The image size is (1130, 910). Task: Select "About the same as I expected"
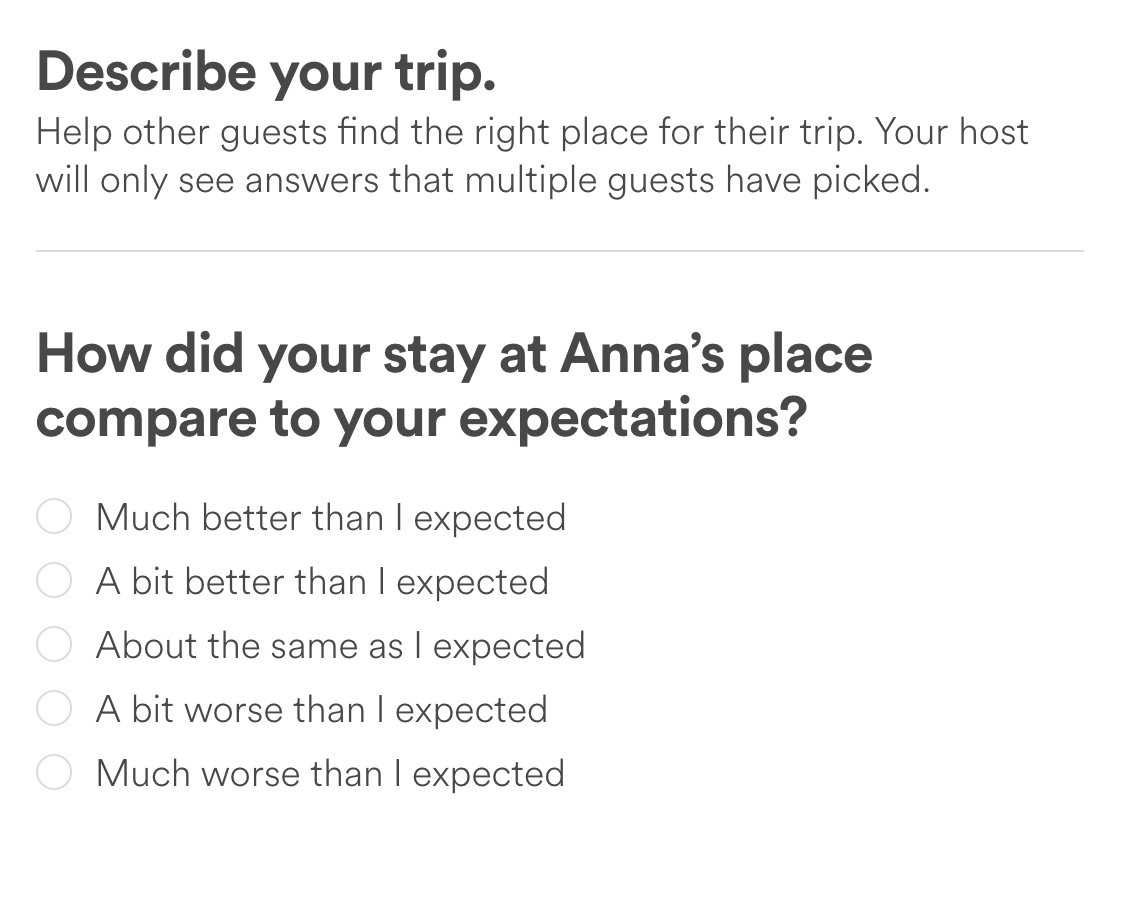click(x=54, y=645)
